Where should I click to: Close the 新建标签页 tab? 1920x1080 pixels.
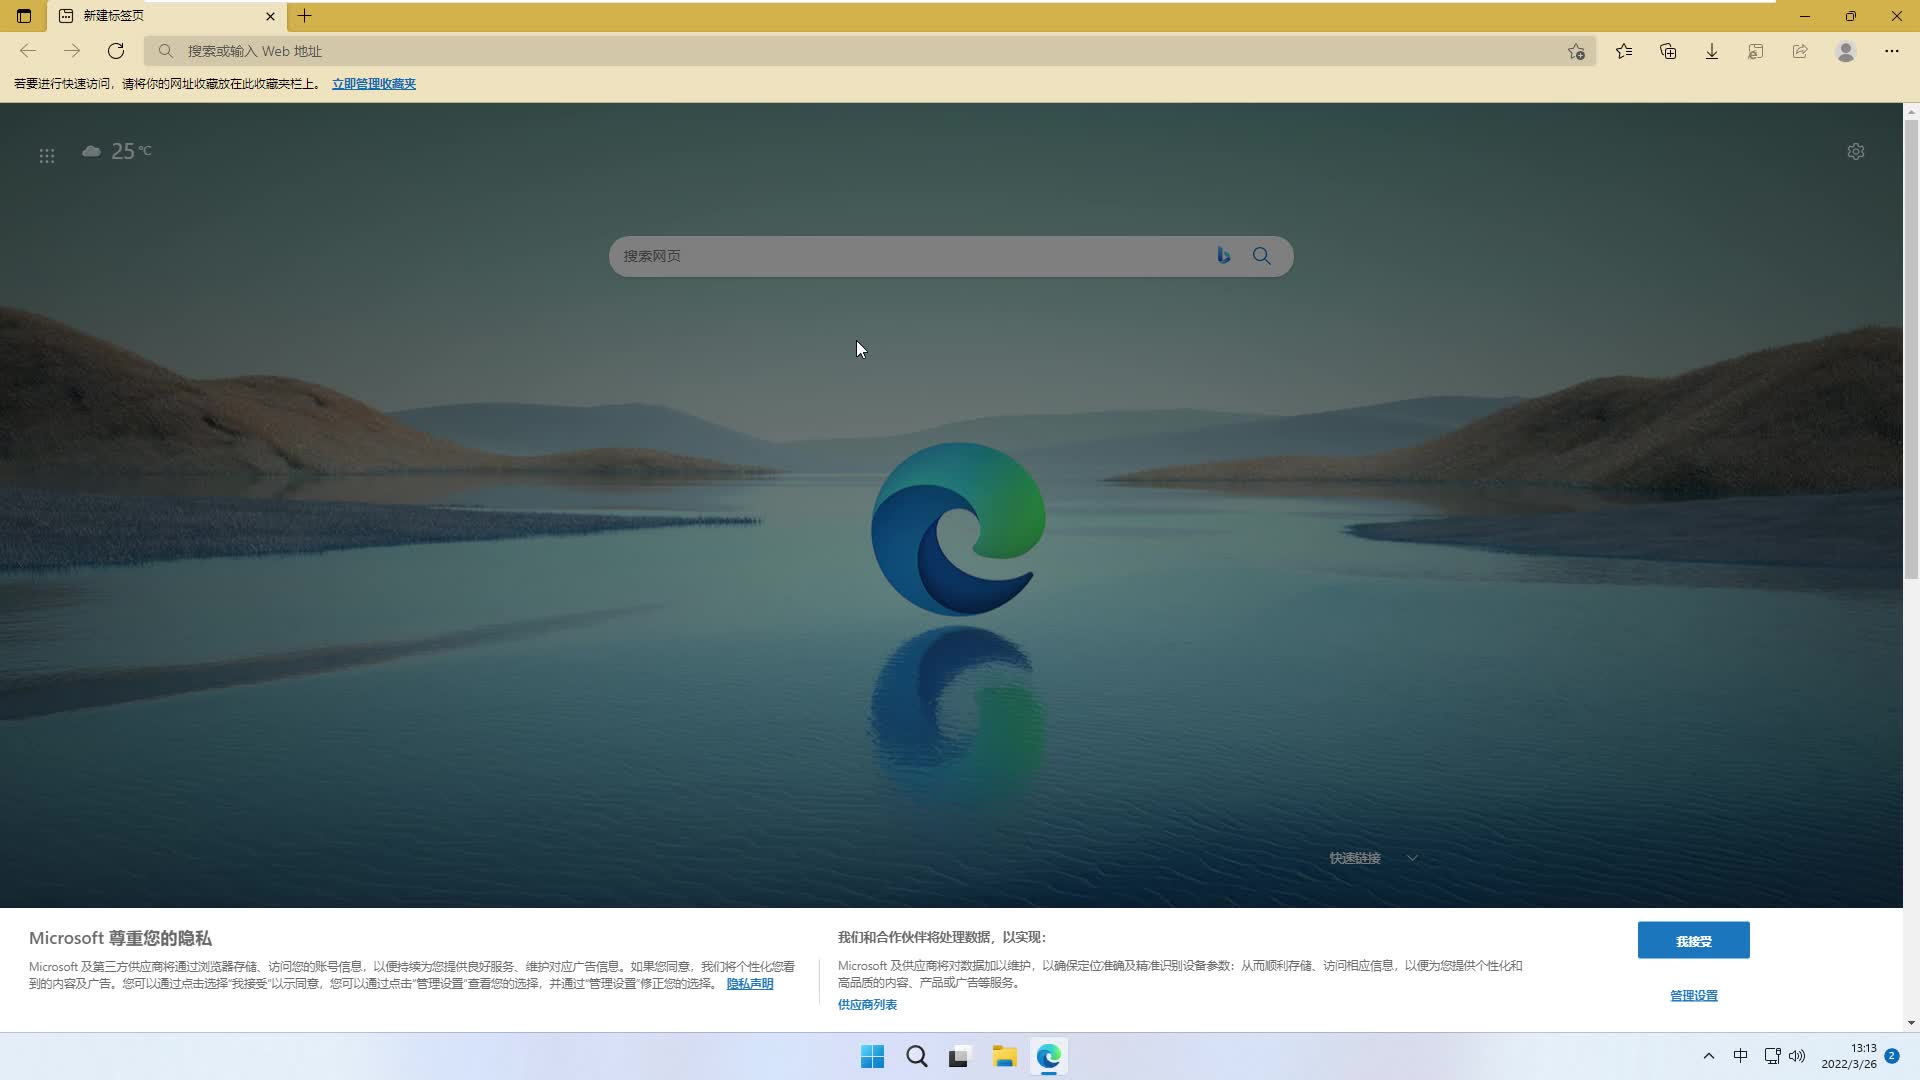[x=270, y=16]
